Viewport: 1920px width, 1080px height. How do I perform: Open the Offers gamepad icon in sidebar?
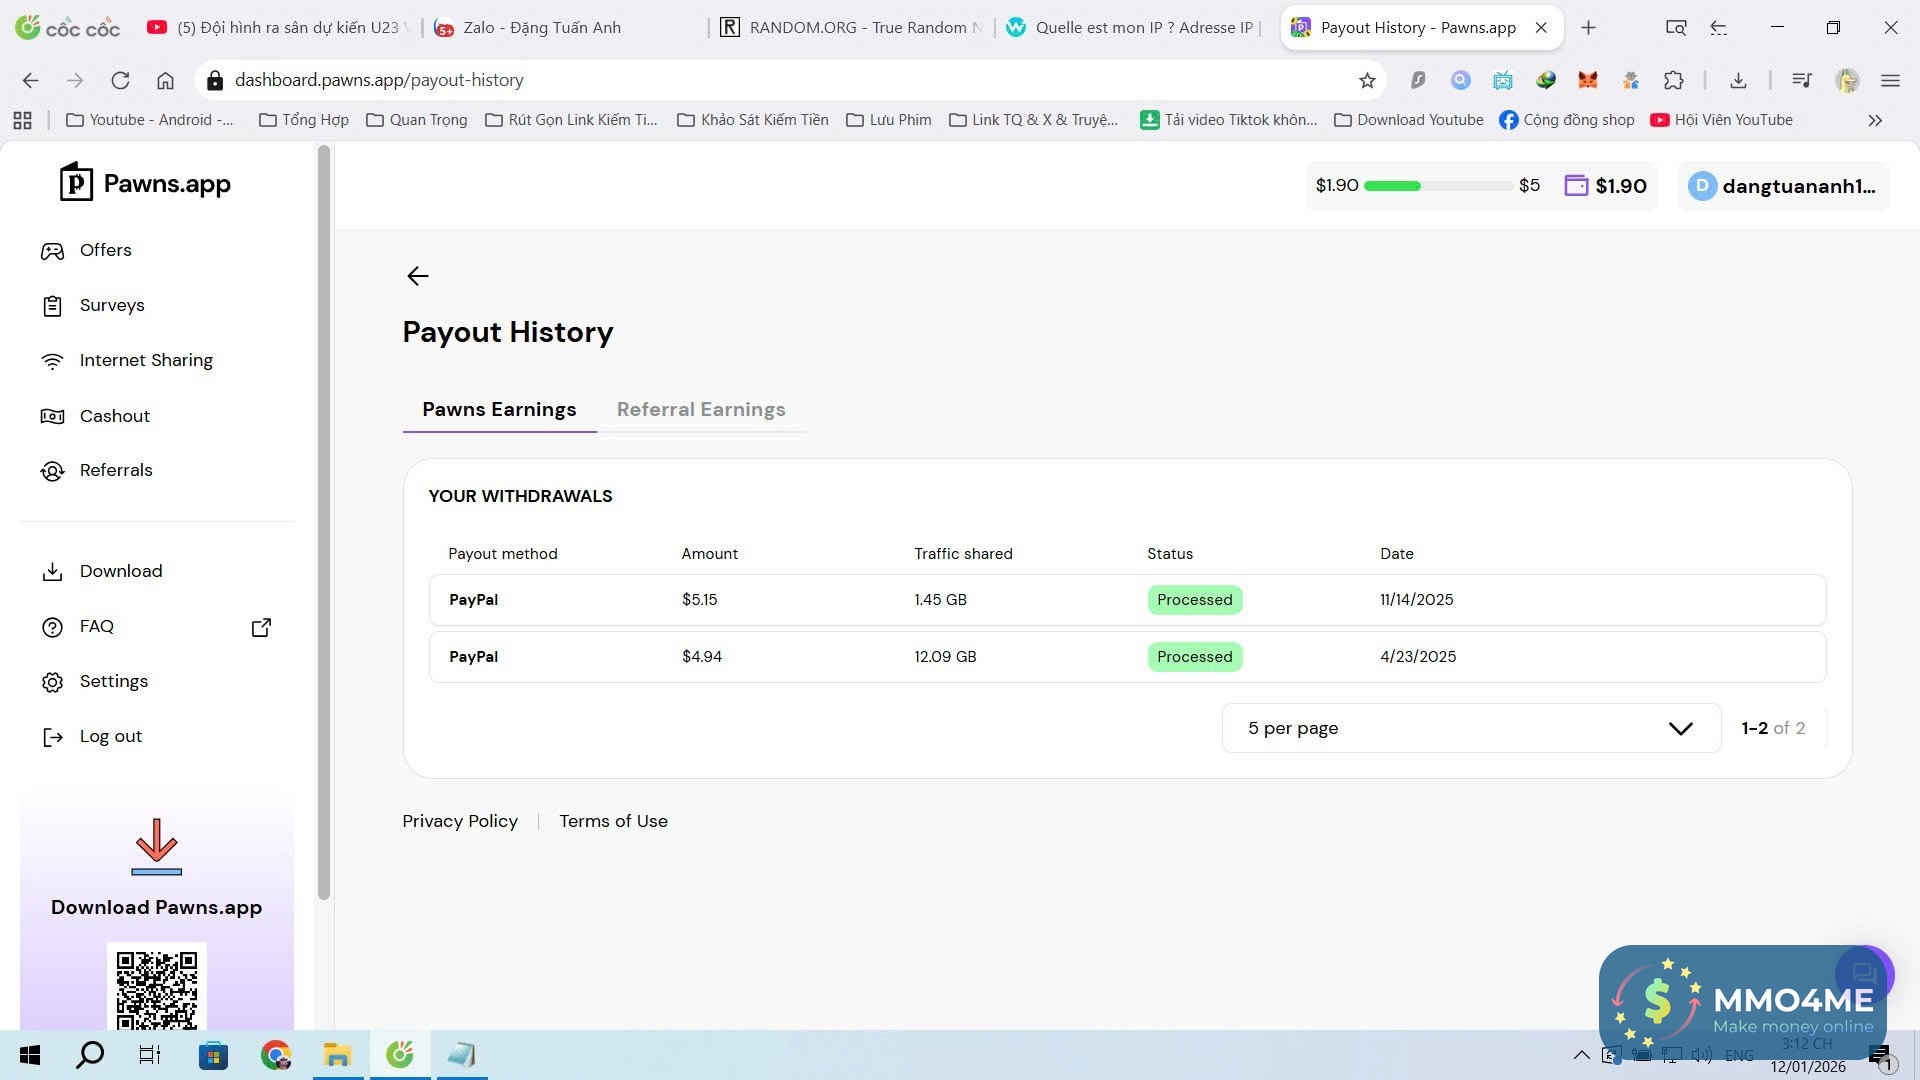point(52,251)
